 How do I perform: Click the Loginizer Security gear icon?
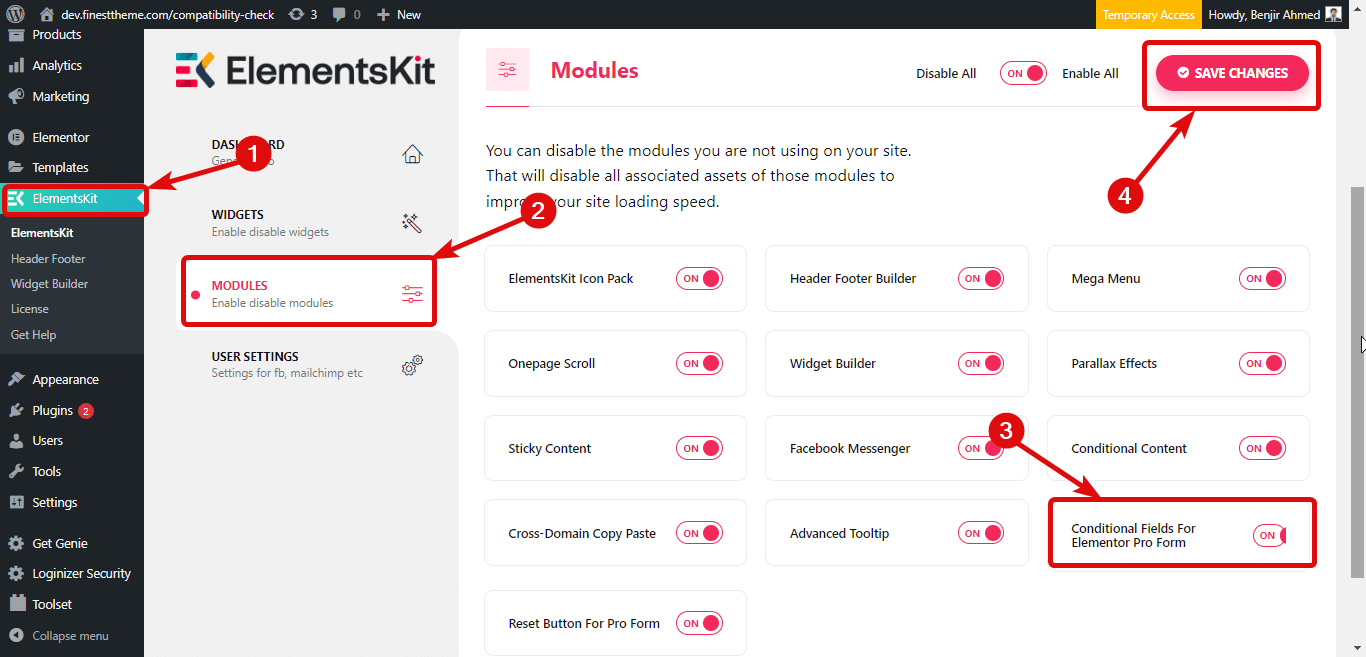click(x=16, y=573)
